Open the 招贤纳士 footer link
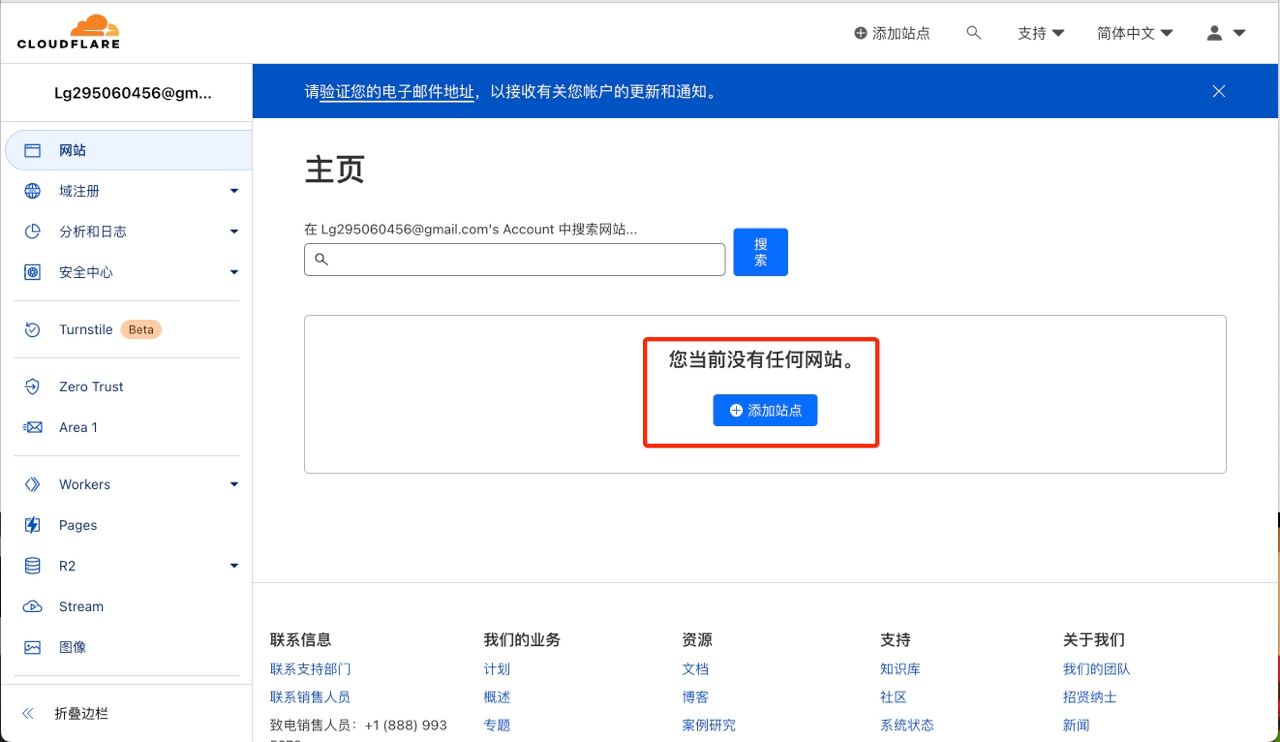The height and width of the screenshot is (742, 1280). pos(1089,697)
